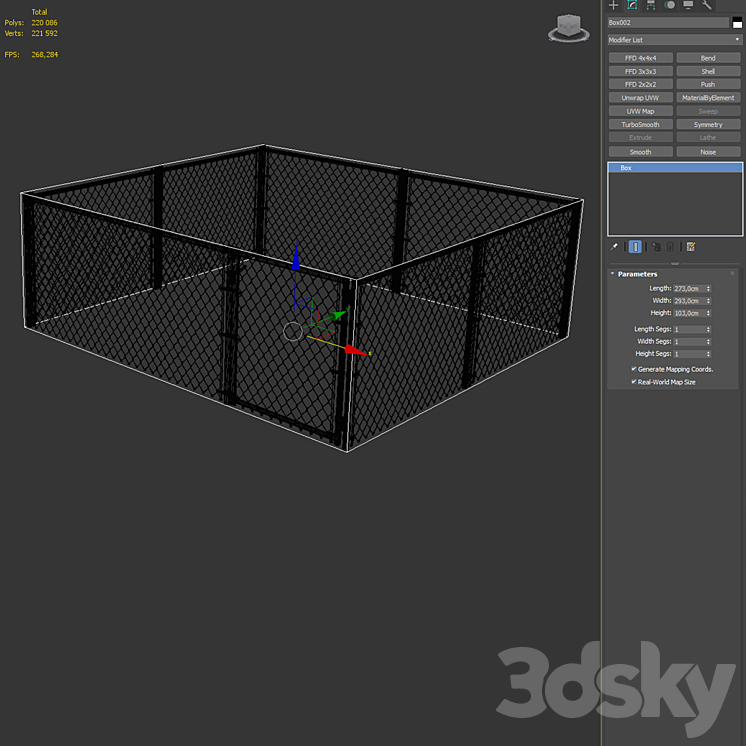746x746 pixels.
Task: Toggle Show End Result icon
Action: click(x=635, y=246)
